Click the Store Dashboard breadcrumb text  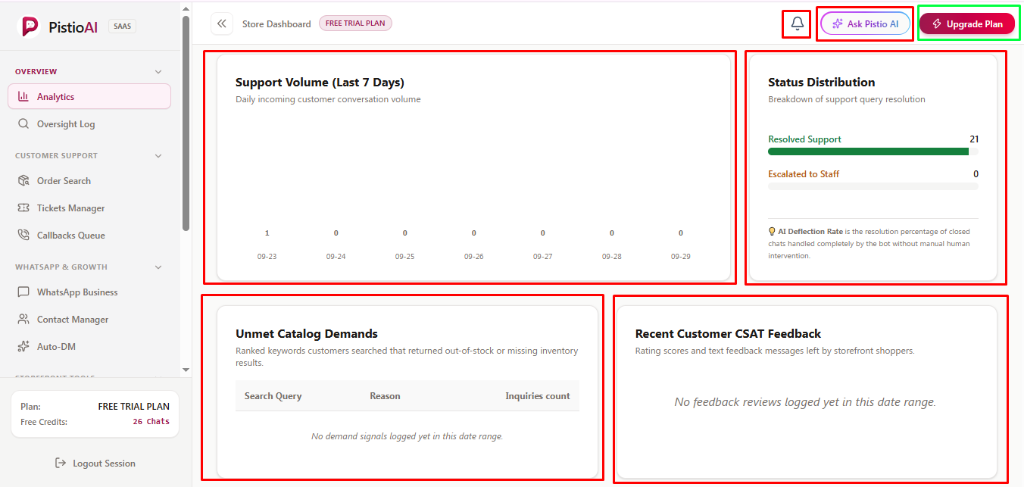(x=276, y=24)
